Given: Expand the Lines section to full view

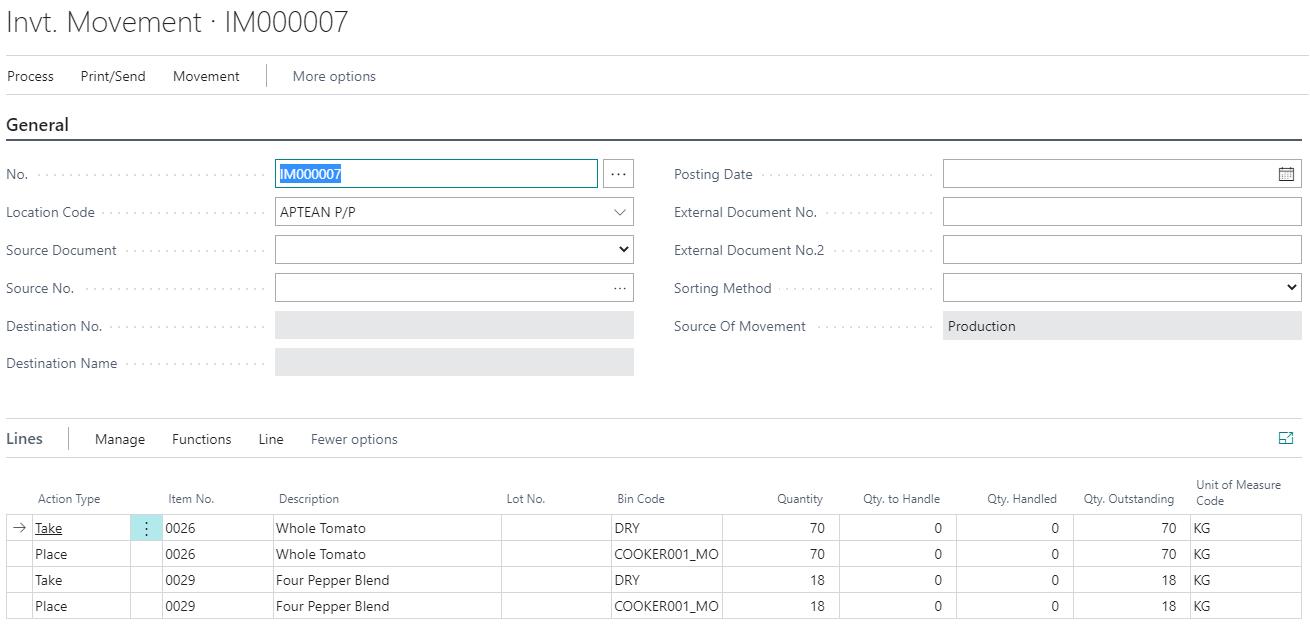Looking at the screenshot, I should [x=1286, y=438].
